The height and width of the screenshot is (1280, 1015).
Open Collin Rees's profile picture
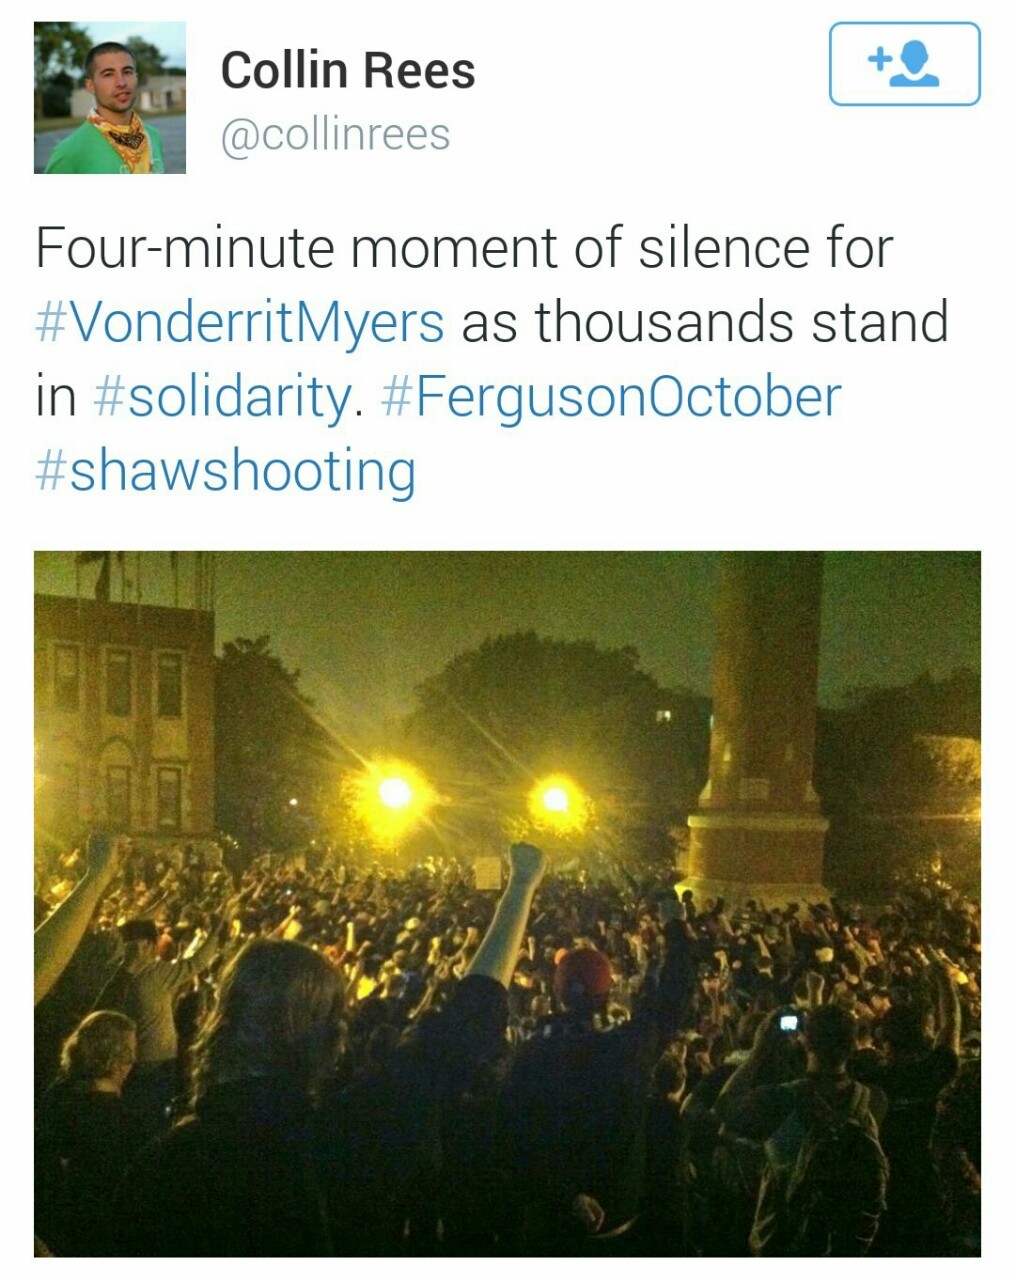click(110, 98)
